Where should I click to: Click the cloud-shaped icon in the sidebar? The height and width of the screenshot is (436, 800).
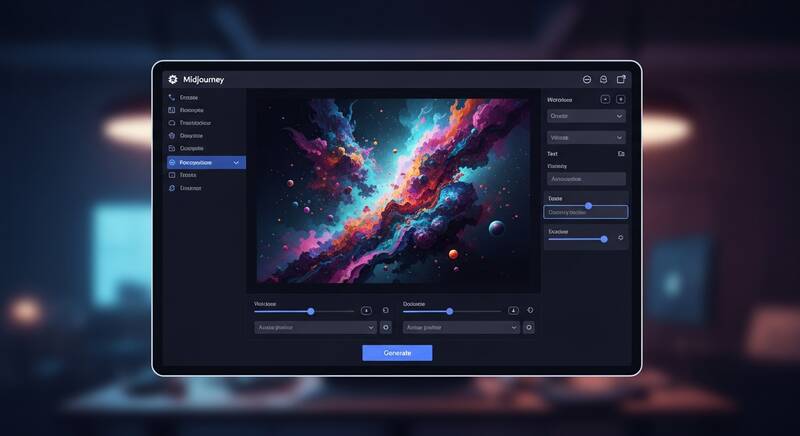172,123
